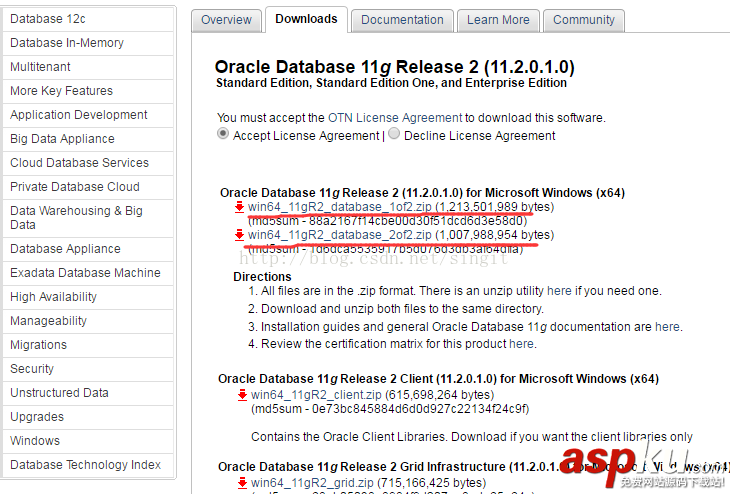Screen dimensions: 730x494
Task: Open Database Appliance sidebar item
Action: click(88, 249)
